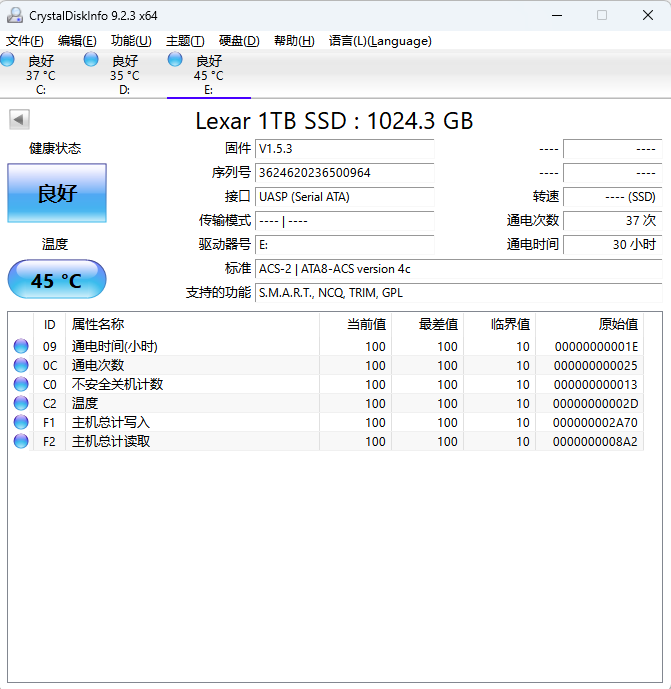671x689 pixels.
Task: Open the 语言(L)(Language) menu
Action: [x=380, y=41]
